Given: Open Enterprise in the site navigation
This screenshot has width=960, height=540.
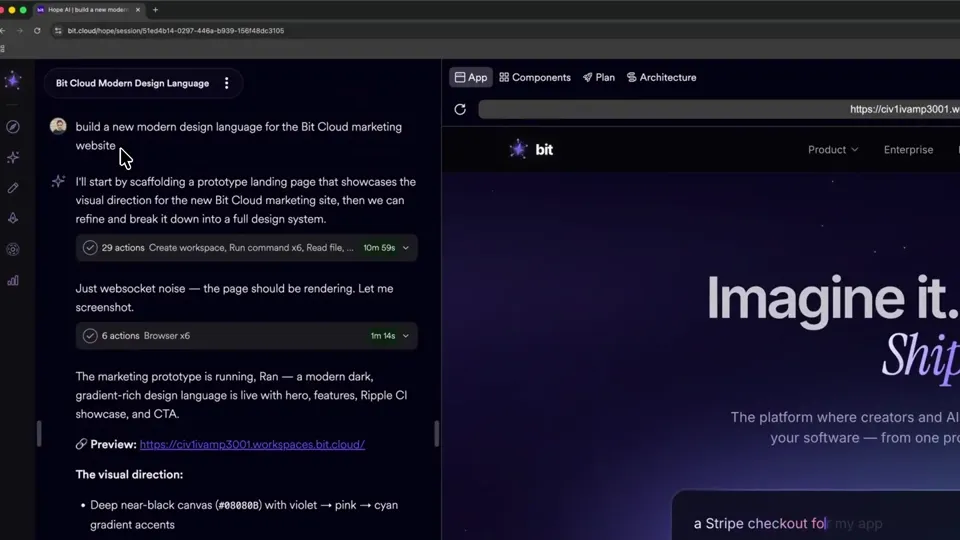Looking at the screenshot, I should (x=908, y=149).
